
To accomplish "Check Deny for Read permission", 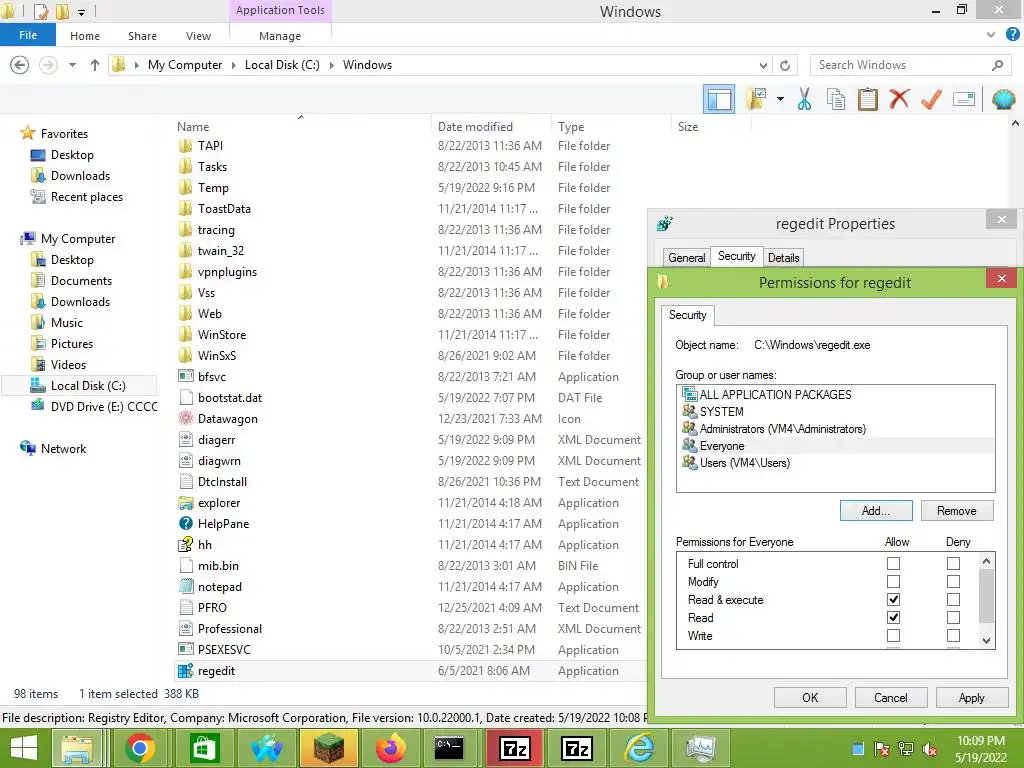I will click(953, 617).
